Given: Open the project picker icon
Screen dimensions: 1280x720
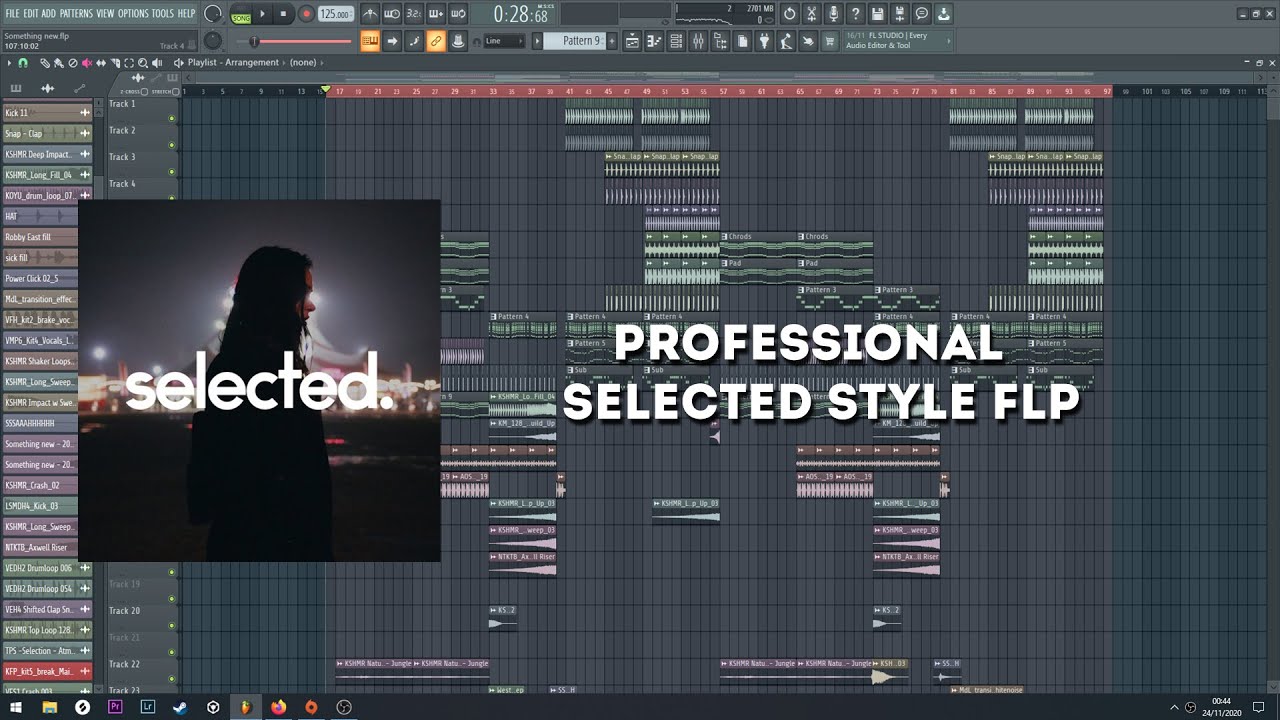Looking at the screenshot, I should 742,41.
